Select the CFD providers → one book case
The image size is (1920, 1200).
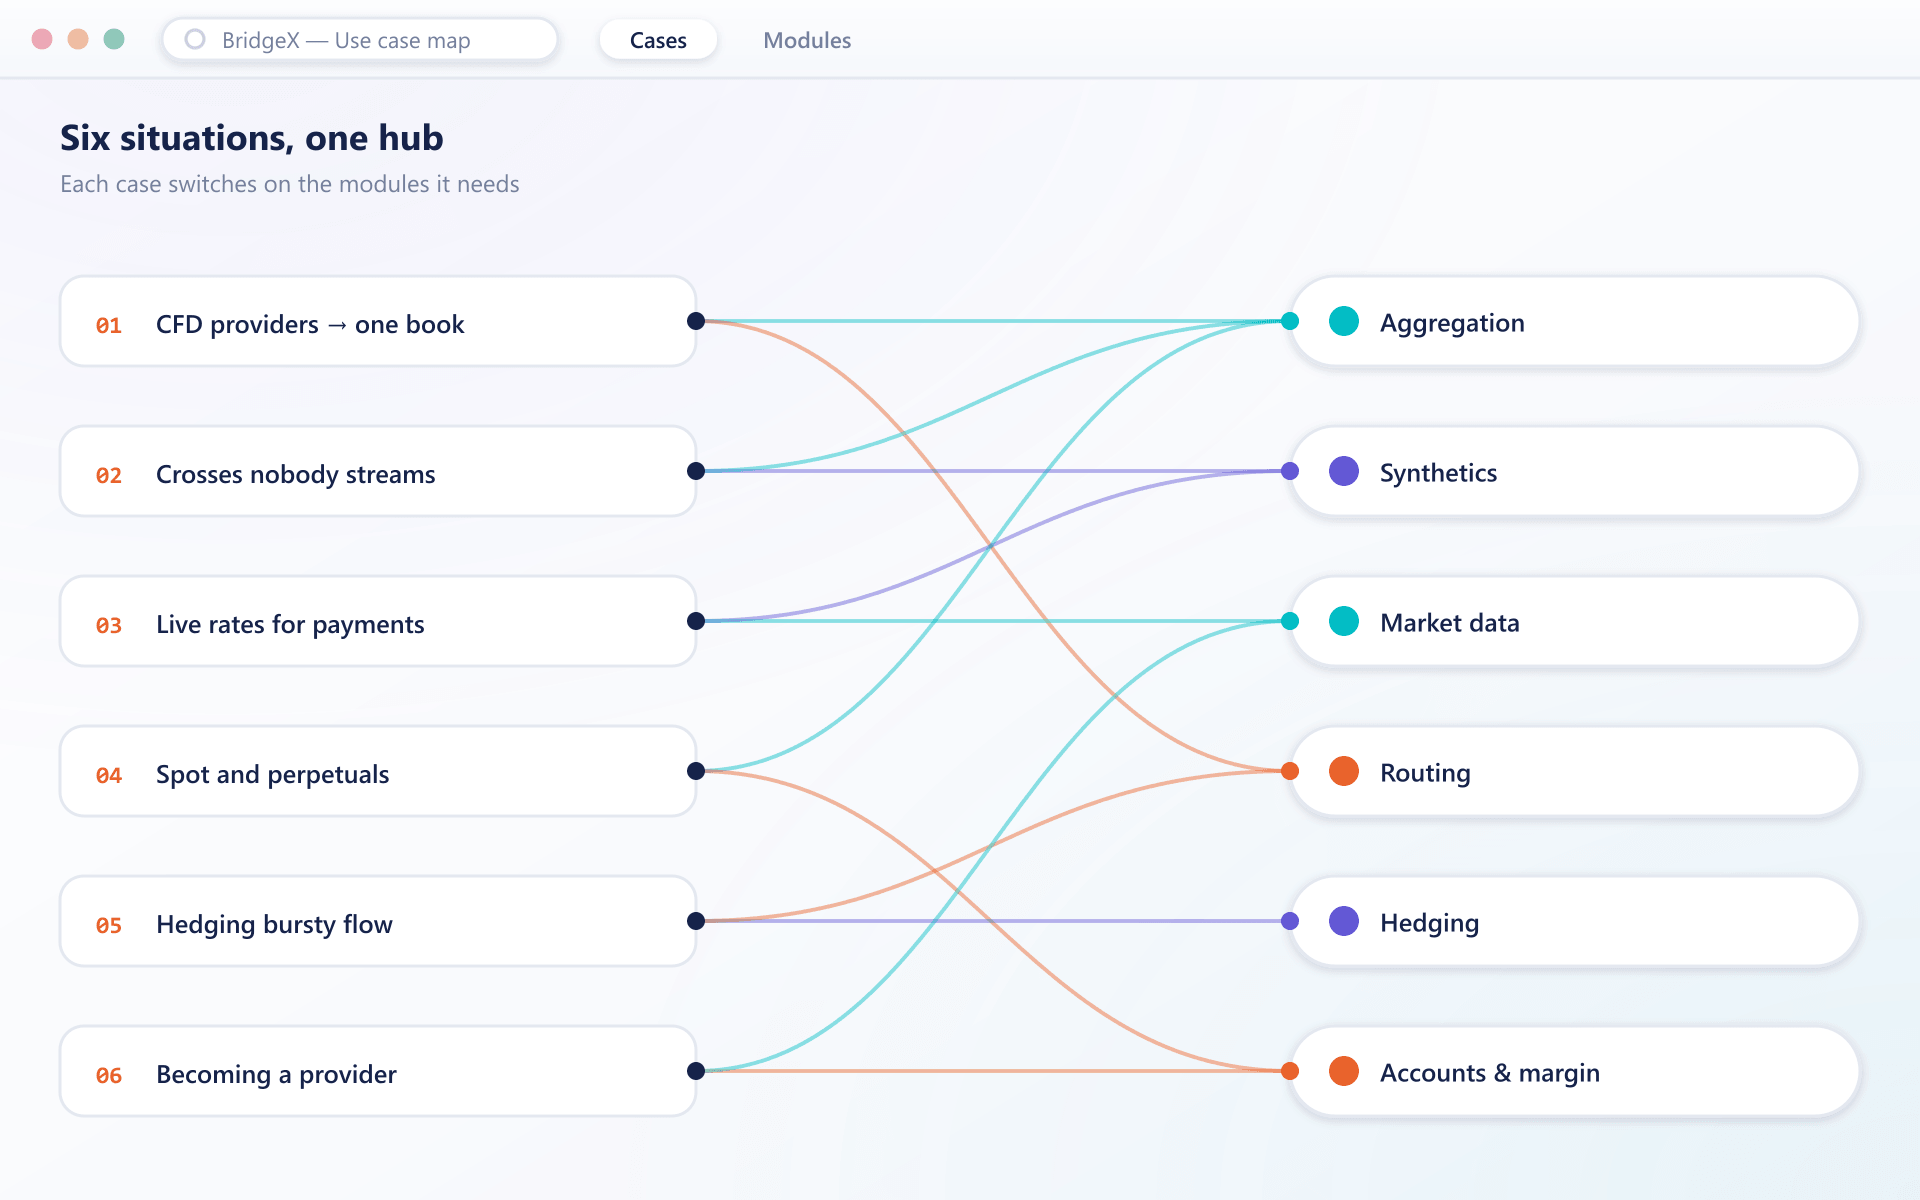pyautogui.click(x=378, y=321)
